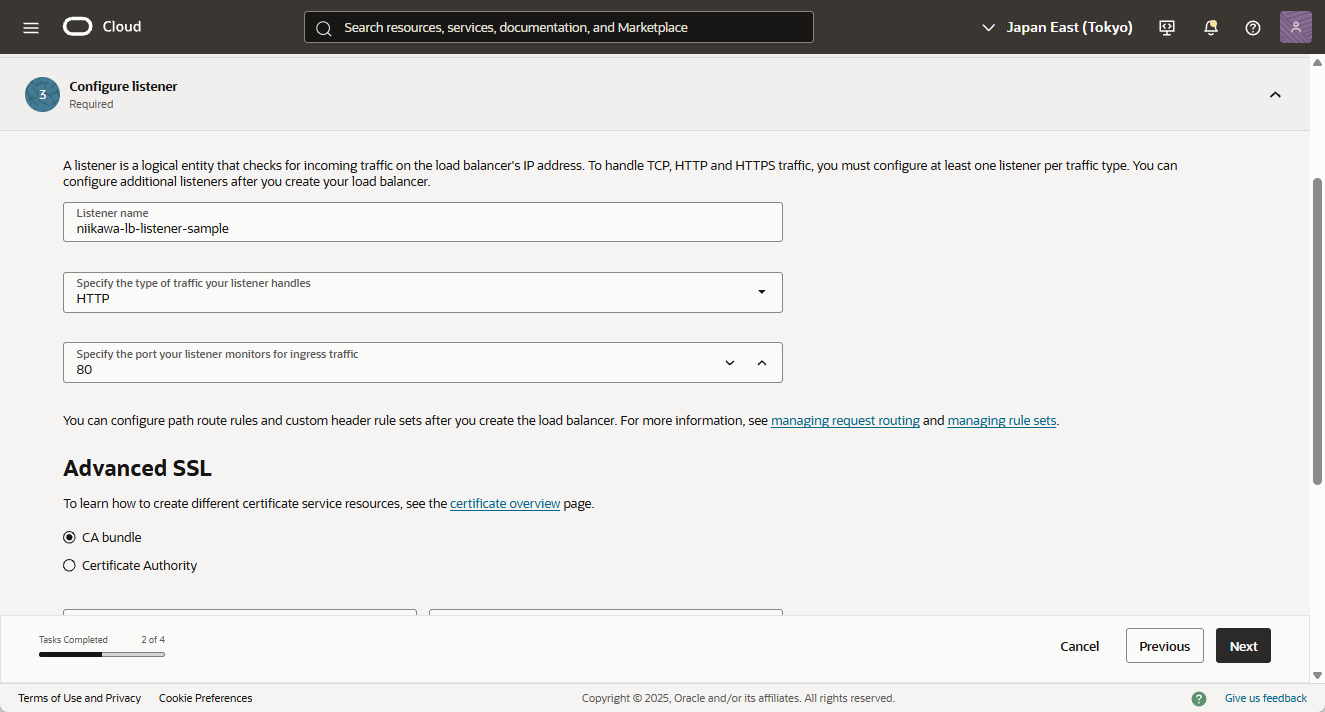Viewport: 1325px width, 712px height.
Task: Click the green help icon beside feedback
Action: [x=1199, y=698]
